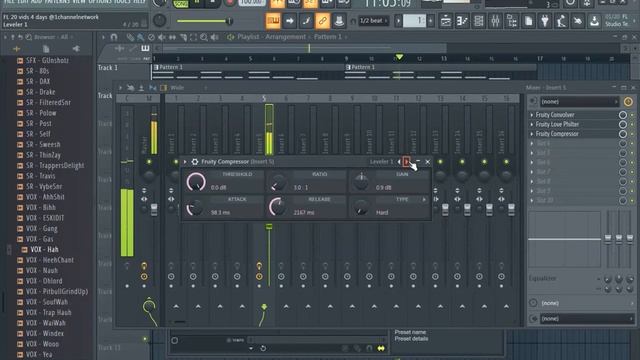Click the stamp icon in the top toolbar
The height and width of the screenshot is (360, 640).
(339, 21)
